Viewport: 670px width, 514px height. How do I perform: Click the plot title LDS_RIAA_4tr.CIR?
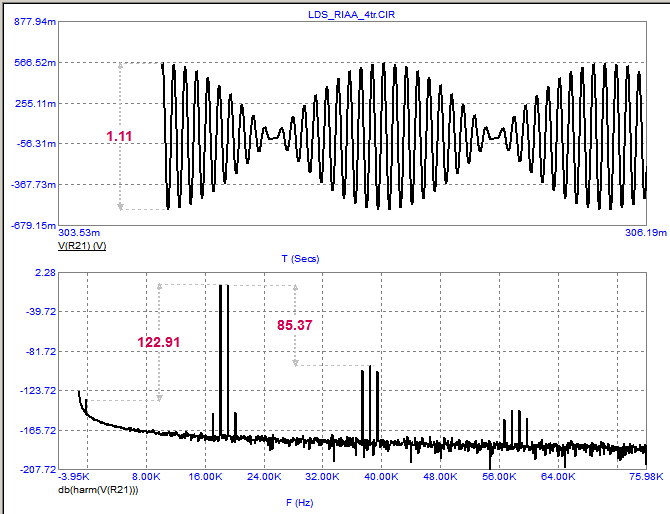coord(351,15)
